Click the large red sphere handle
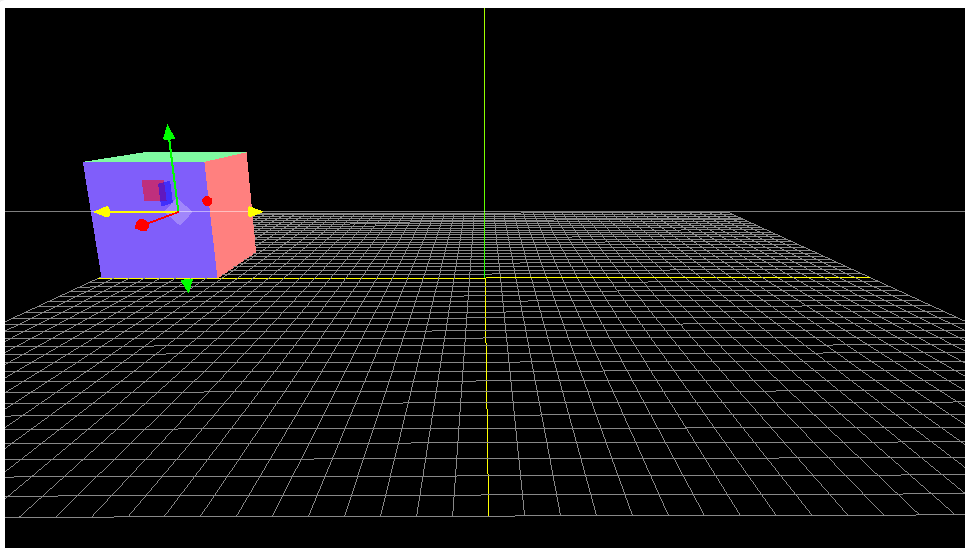 click(x=142, y=225)
